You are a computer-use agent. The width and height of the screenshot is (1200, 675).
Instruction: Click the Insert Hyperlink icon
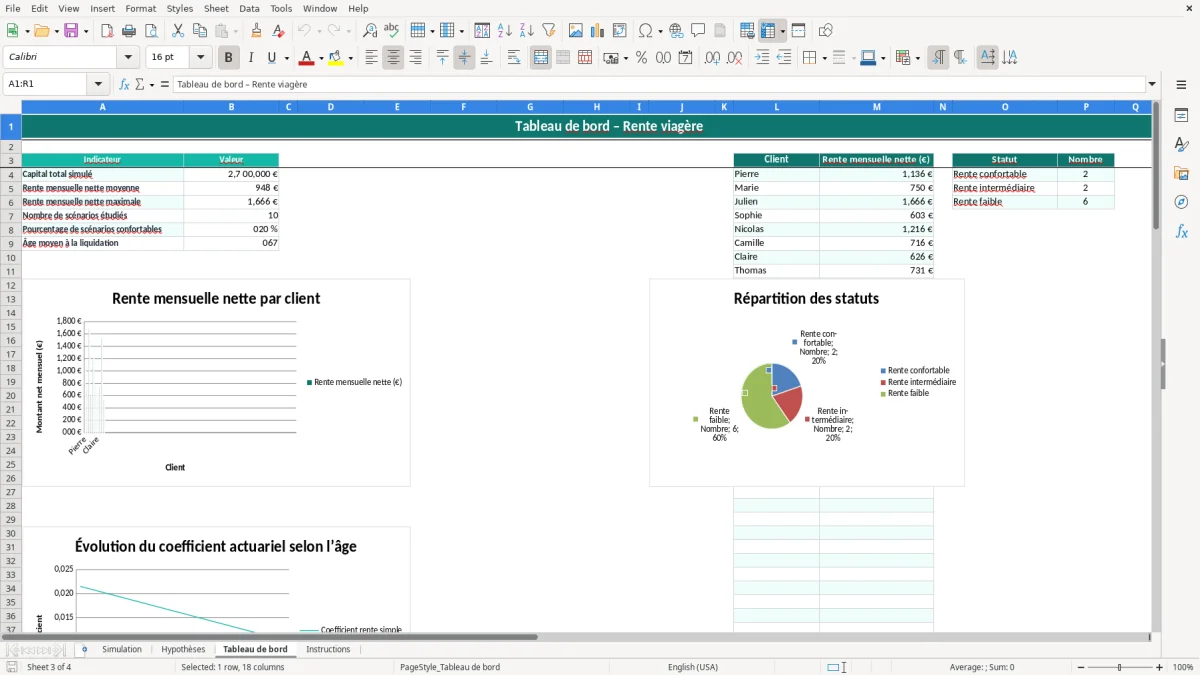pyautogui.click(x=676, y=31)
